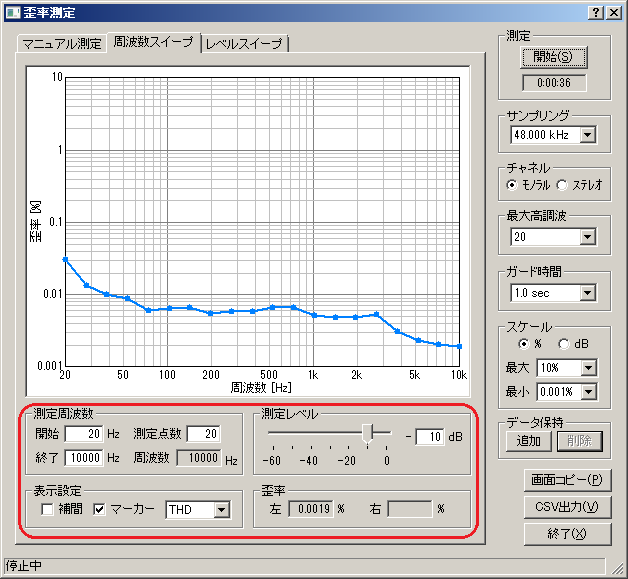Start measurement with 開始(S) button

tap(554, 57)
